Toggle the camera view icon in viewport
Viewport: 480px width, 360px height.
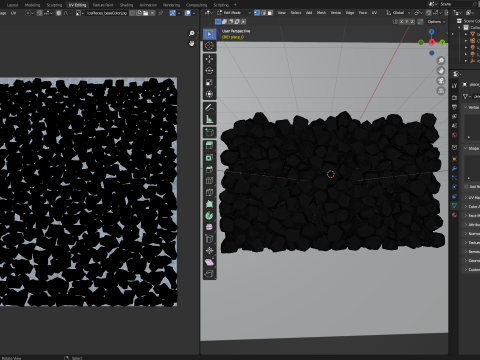[x=441, y=81]
